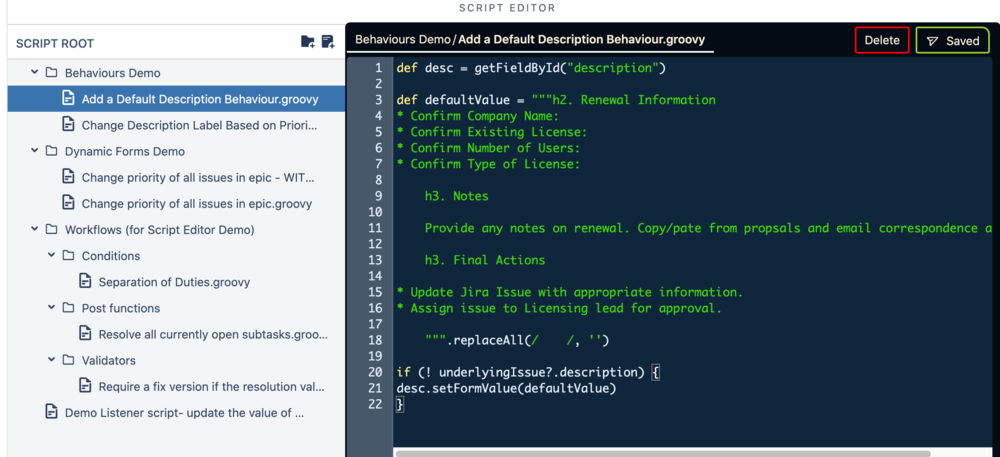Image resolution: width=1000 pixels, height=457 pixels.
Task: Collapse the Validators folder
Action: coord(51,360)
